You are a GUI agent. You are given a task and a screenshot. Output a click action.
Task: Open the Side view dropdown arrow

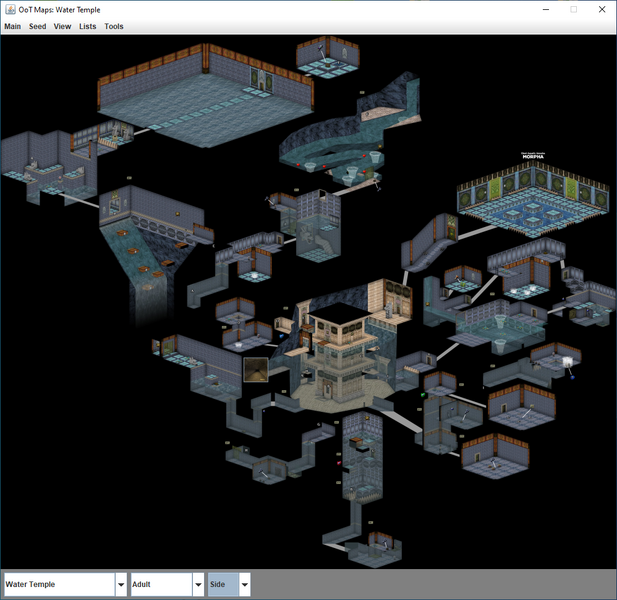pyautogui.click(x=244, y=584)
